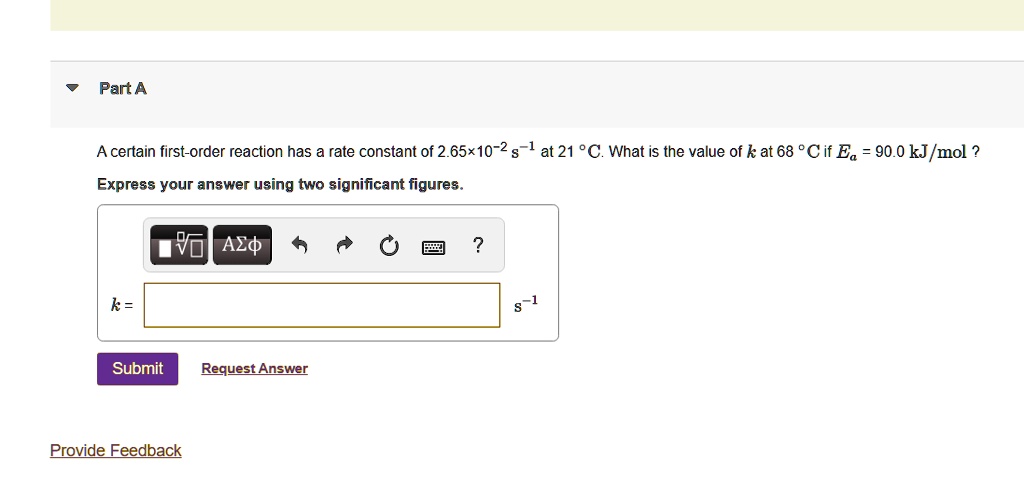Image resolution: width=1024 pixels, height=502 pixels.
Task: Open the Provide Feedback link
Action: coord(116,451)
